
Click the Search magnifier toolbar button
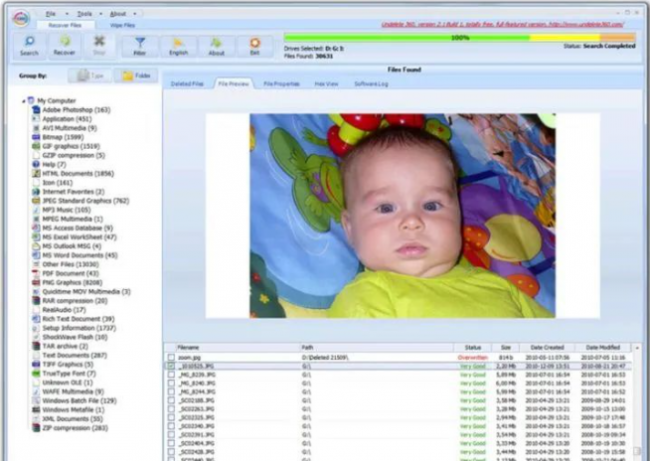pos(29,46)
